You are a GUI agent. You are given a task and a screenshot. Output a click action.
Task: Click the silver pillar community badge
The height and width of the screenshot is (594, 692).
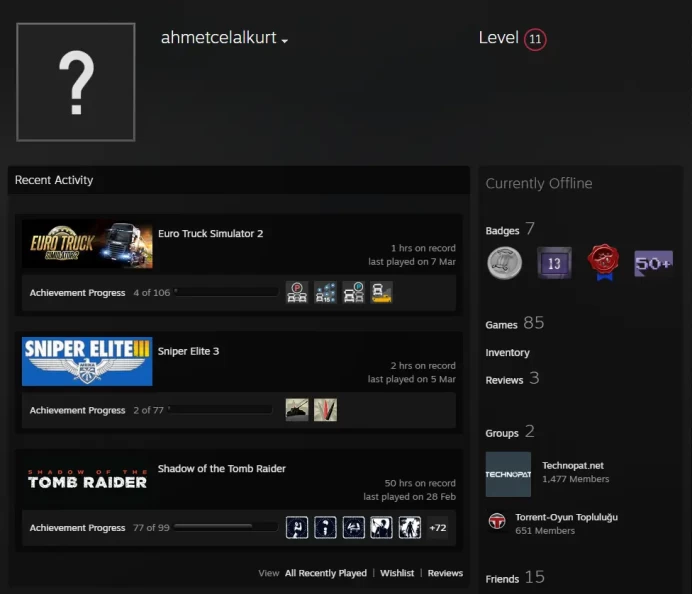tap(504, 263)
